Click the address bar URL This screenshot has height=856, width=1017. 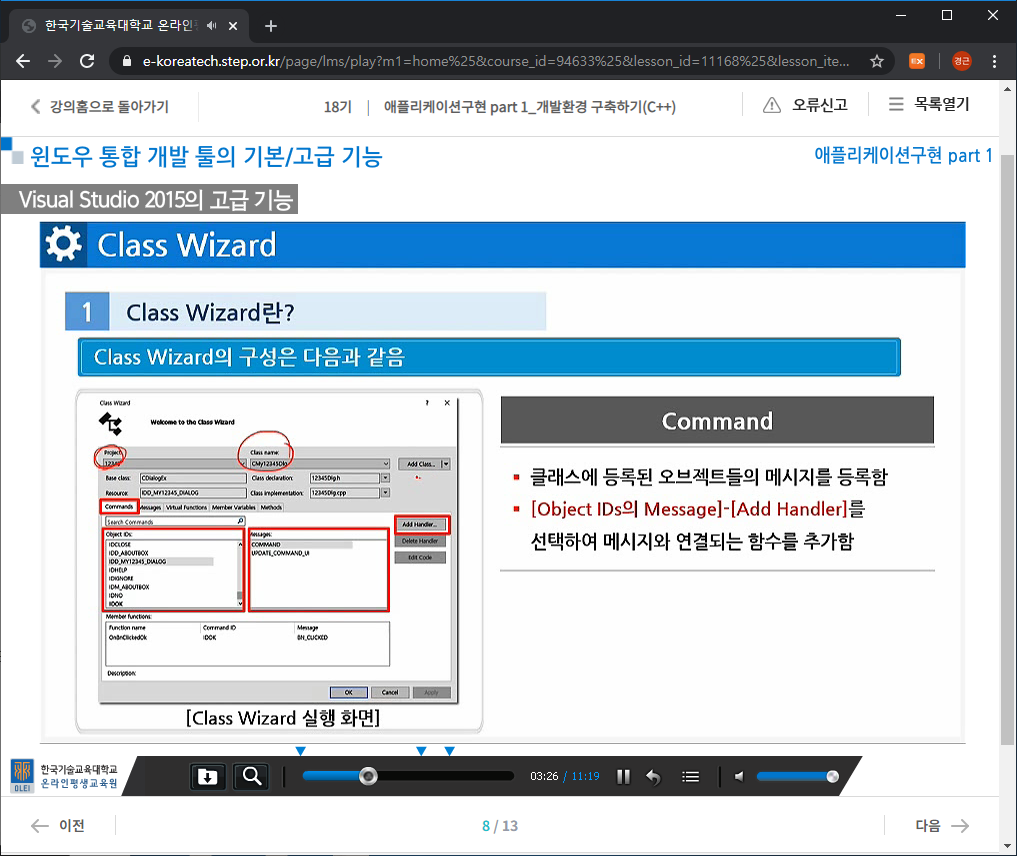pos(496,62)
